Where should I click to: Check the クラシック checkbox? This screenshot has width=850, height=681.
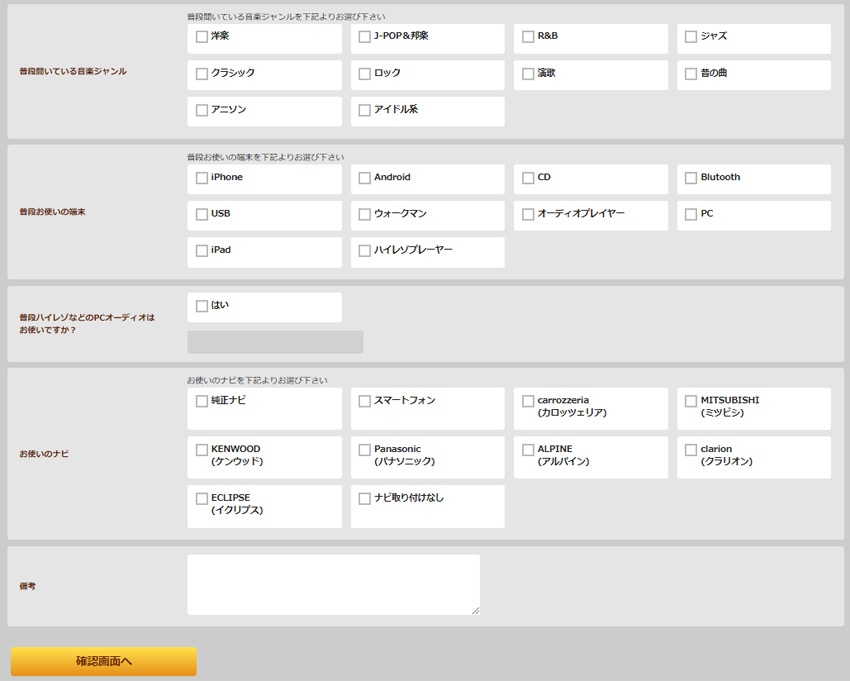click(x=202, y=74)
